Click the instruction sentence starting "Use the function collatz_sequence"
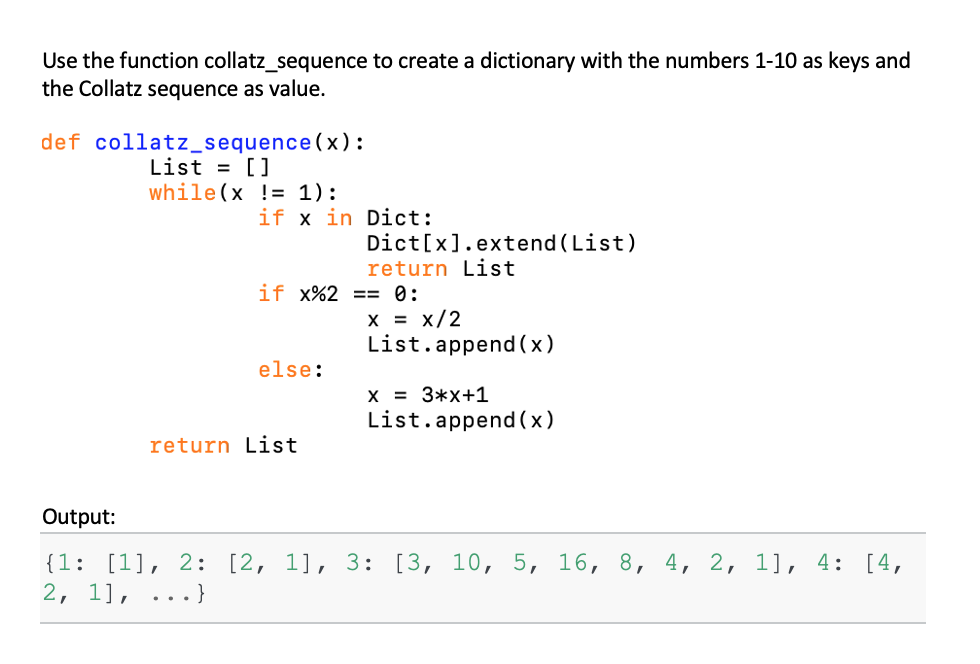Screen dimensions: 980x664 [476, 74]
